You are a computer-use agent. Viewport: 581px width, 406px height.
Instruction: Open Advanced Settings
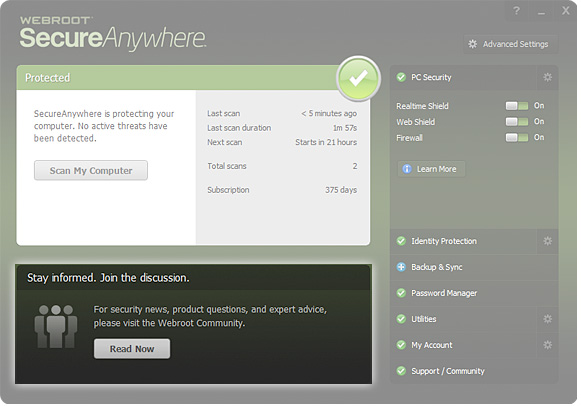pyautogui.click(x=511, y=44)
